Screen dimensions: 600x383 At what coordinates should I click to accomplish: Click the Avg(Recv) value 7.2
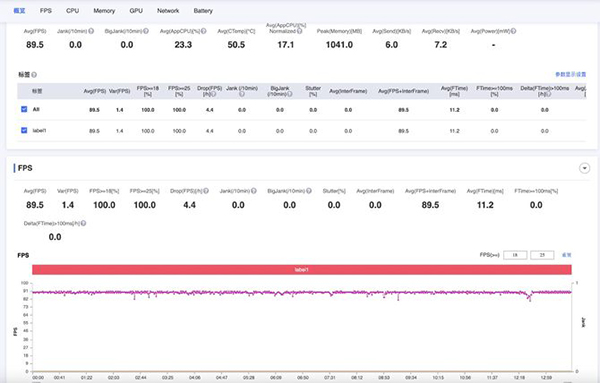[440, 45]
